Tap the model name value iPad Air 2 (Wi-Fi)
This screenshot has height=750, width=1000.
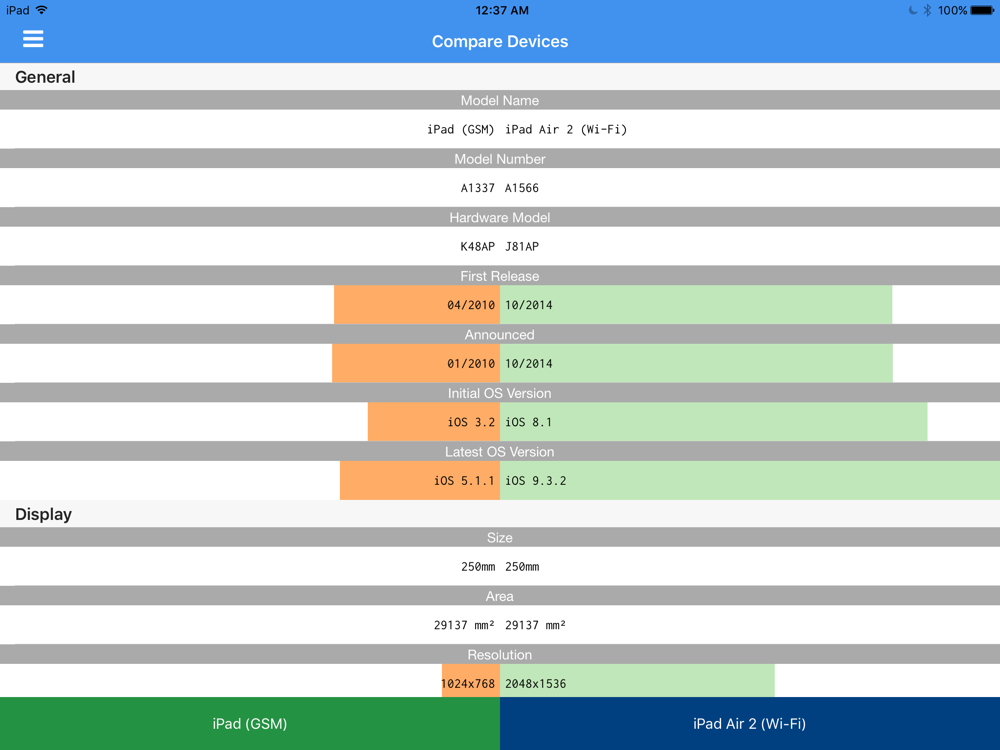[x=566, y=129]
